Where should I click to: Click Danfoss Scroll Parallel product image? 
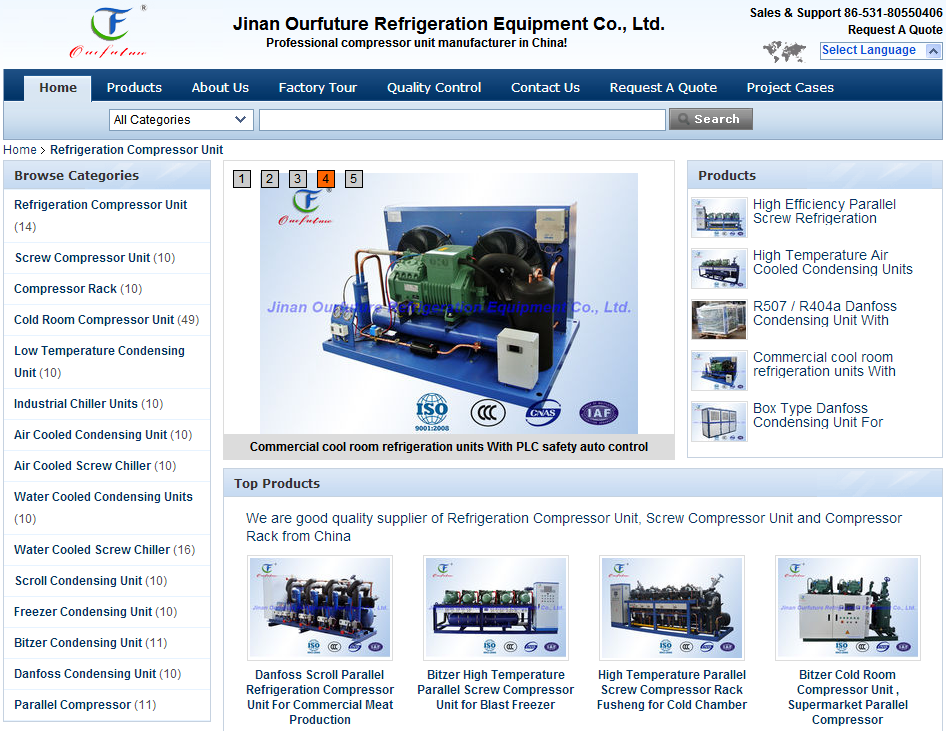click(320, 607)
